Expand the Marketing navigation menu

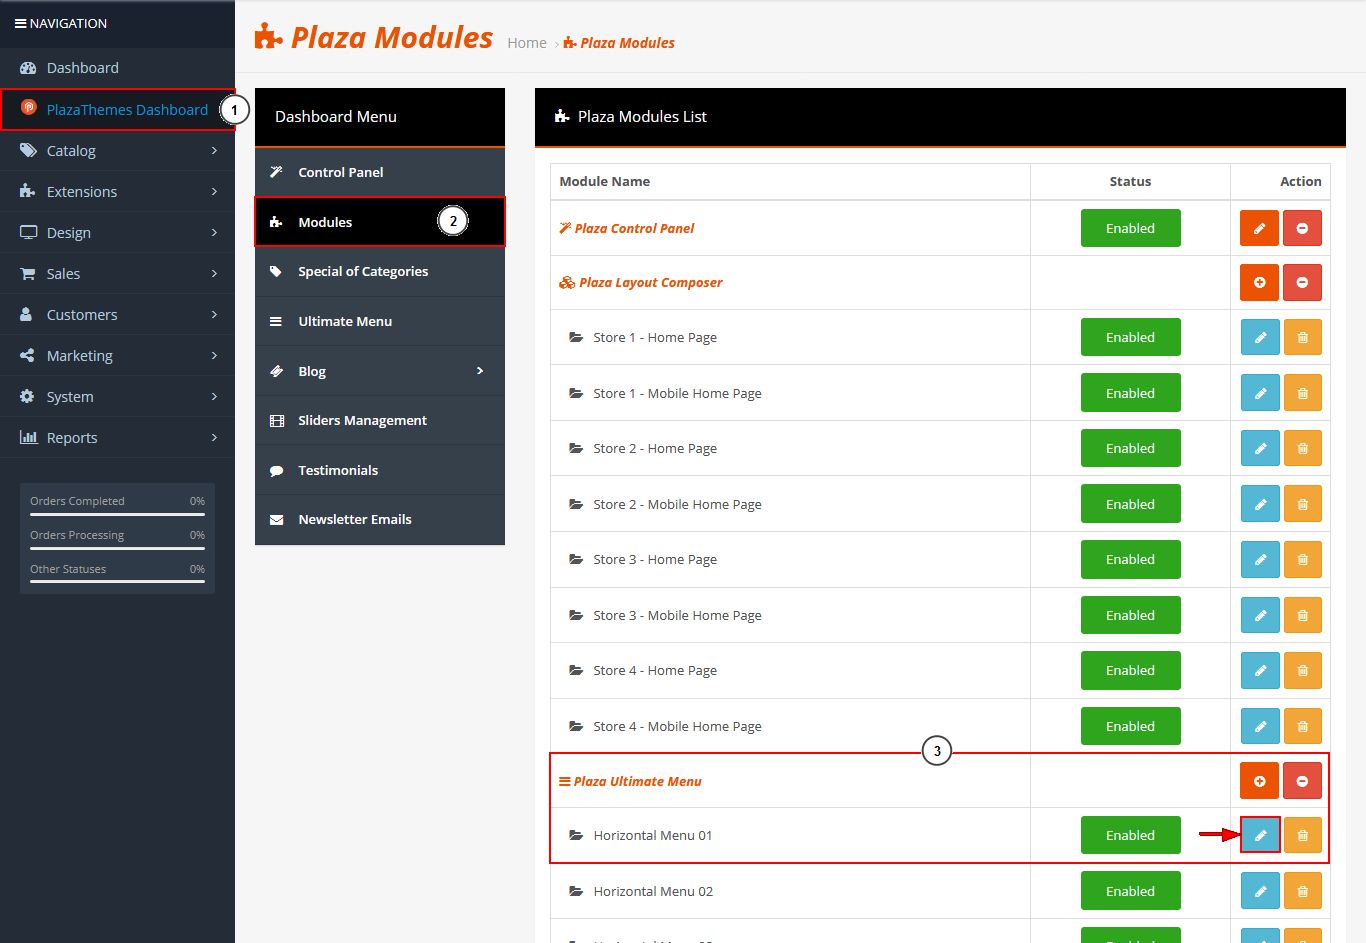117,356
